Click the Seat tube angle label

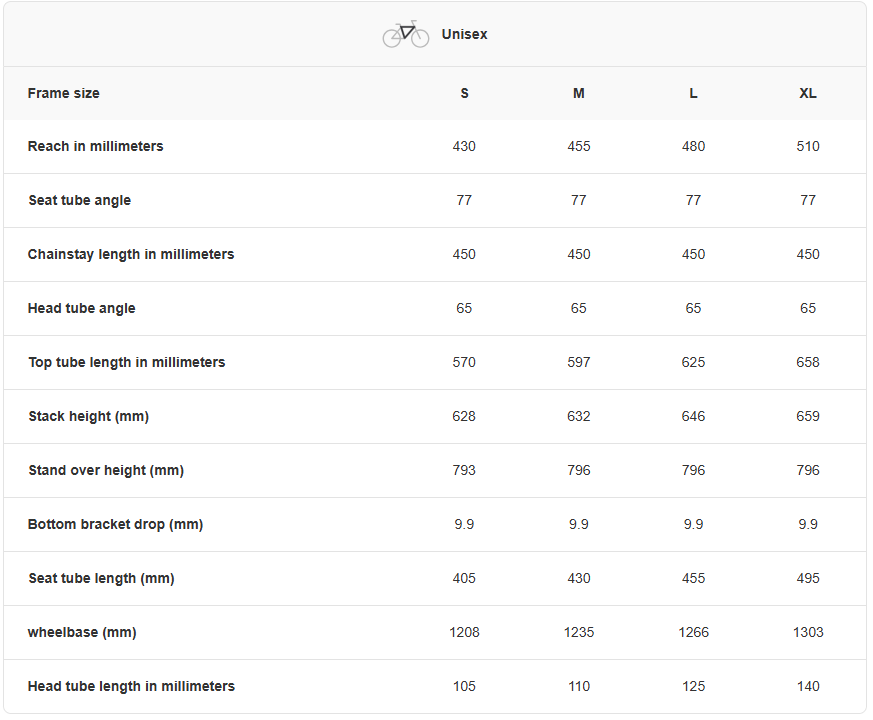[80, 200]
